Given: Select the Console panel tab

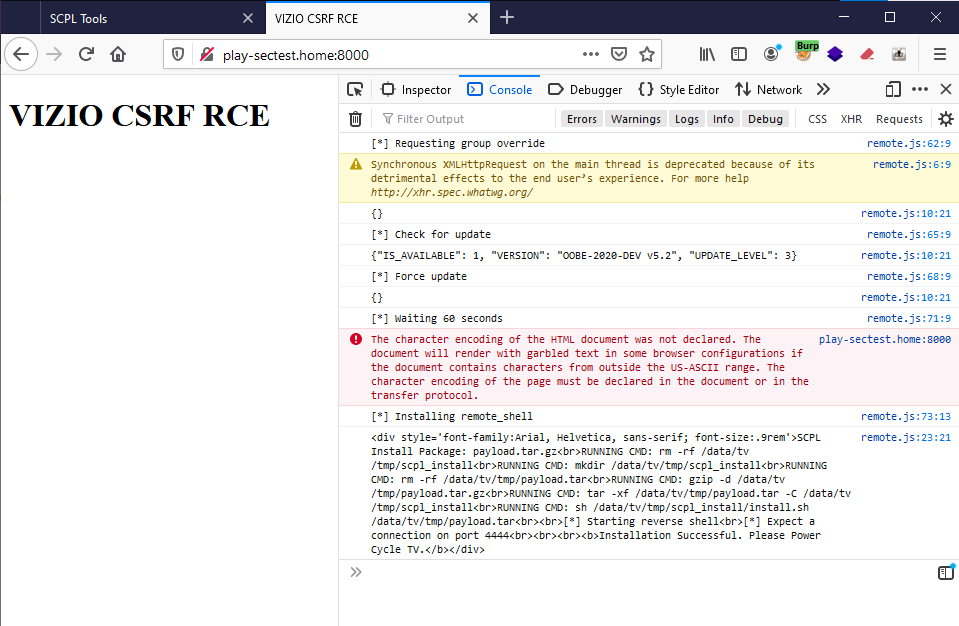Looking at the screenshot, I should tap(500, 90).
